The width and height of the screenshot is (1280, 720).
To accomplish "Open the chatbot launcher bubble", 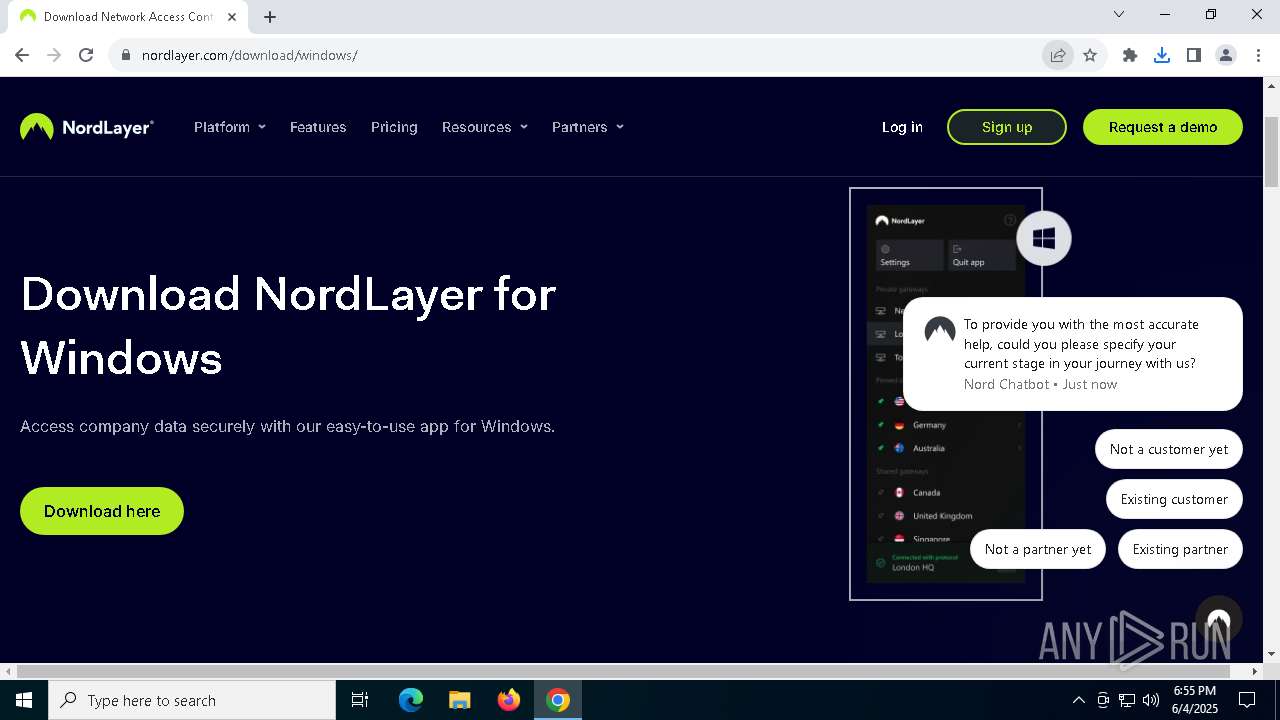I will (x=1218, y=620).
